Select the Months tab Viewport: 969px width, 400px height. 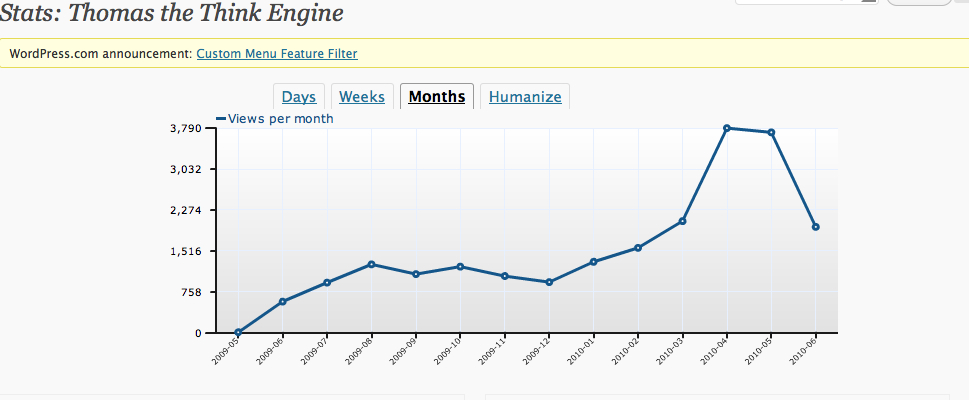[x=437, y=97]
